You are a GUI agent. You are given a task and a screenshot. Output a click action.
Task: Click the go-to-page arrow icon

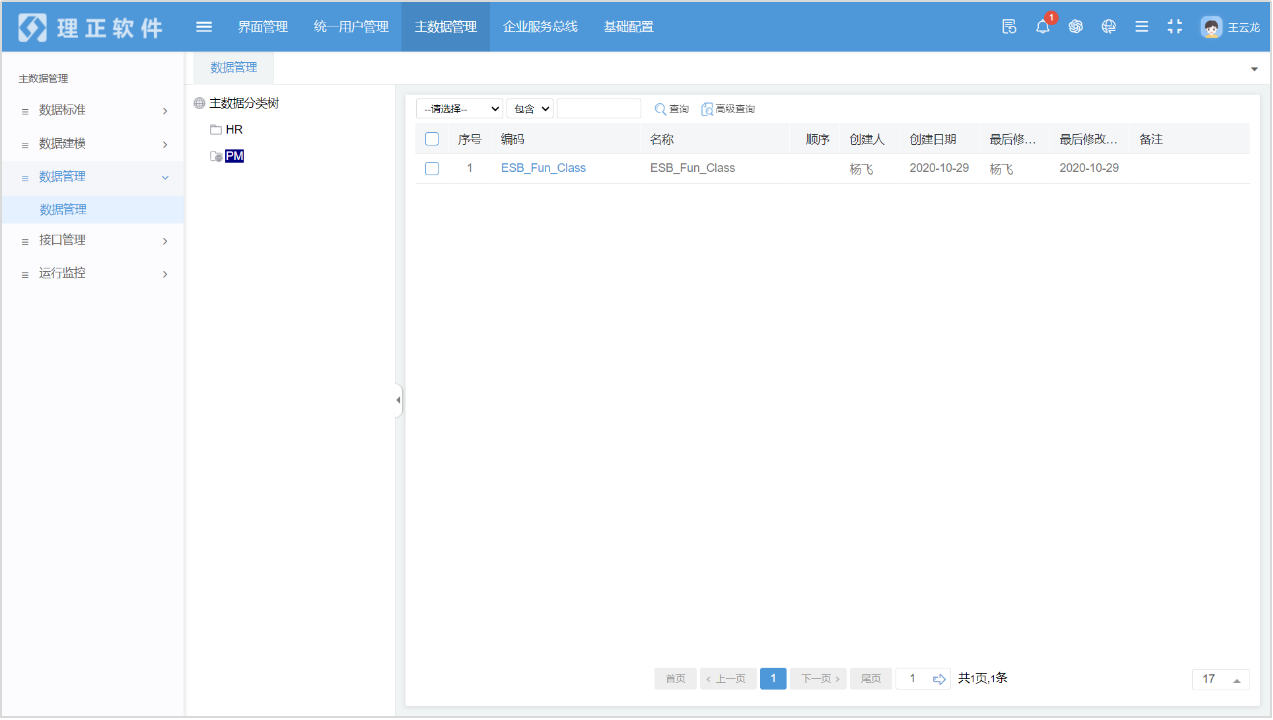pos(939,679)
